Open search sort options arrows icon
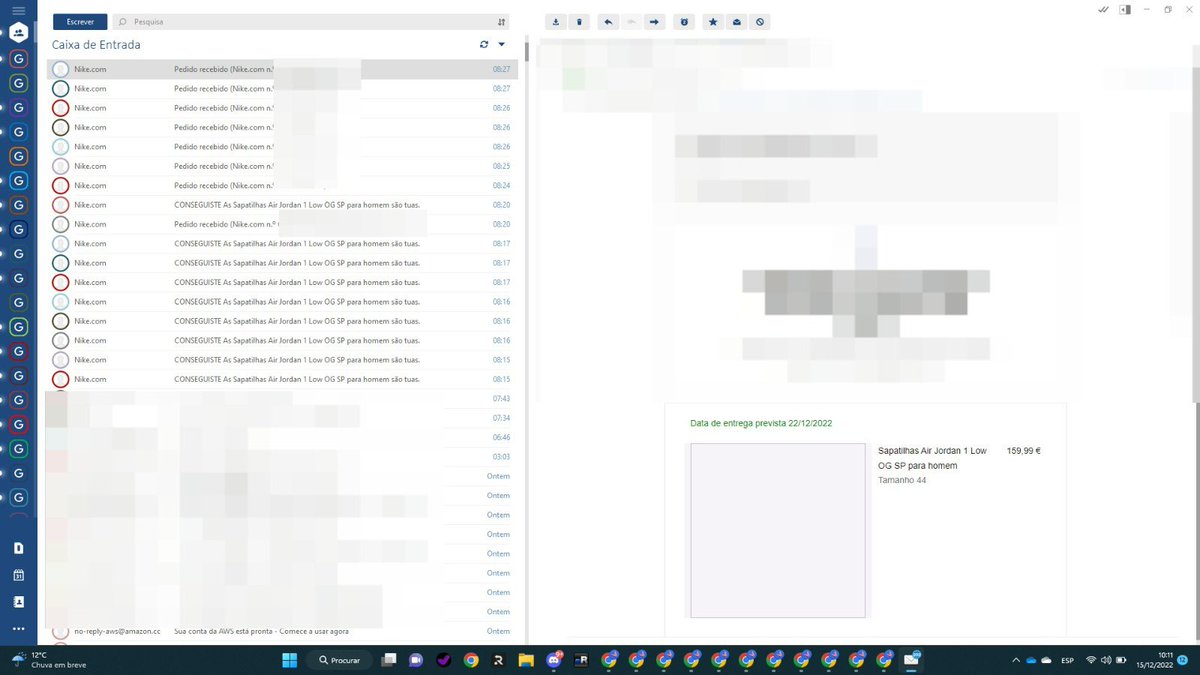1200x675 pixels. 501,21
